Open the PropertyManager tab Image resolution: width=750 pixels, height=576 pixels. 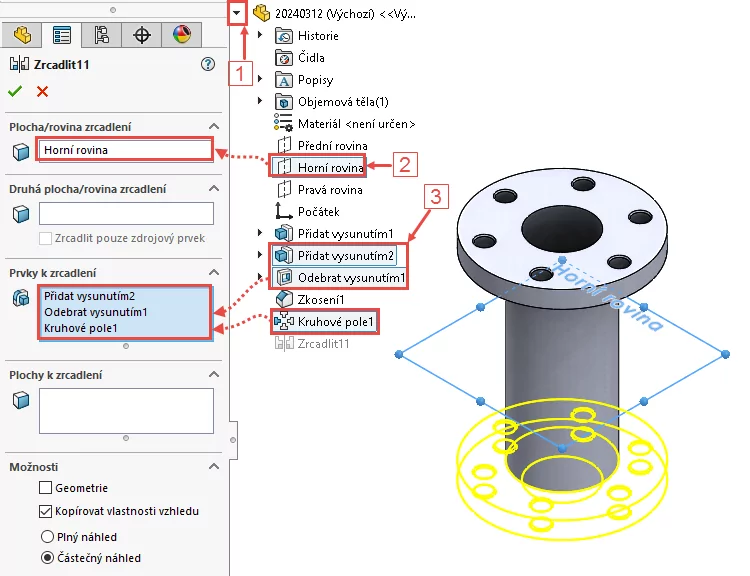[x=62, y=35]
